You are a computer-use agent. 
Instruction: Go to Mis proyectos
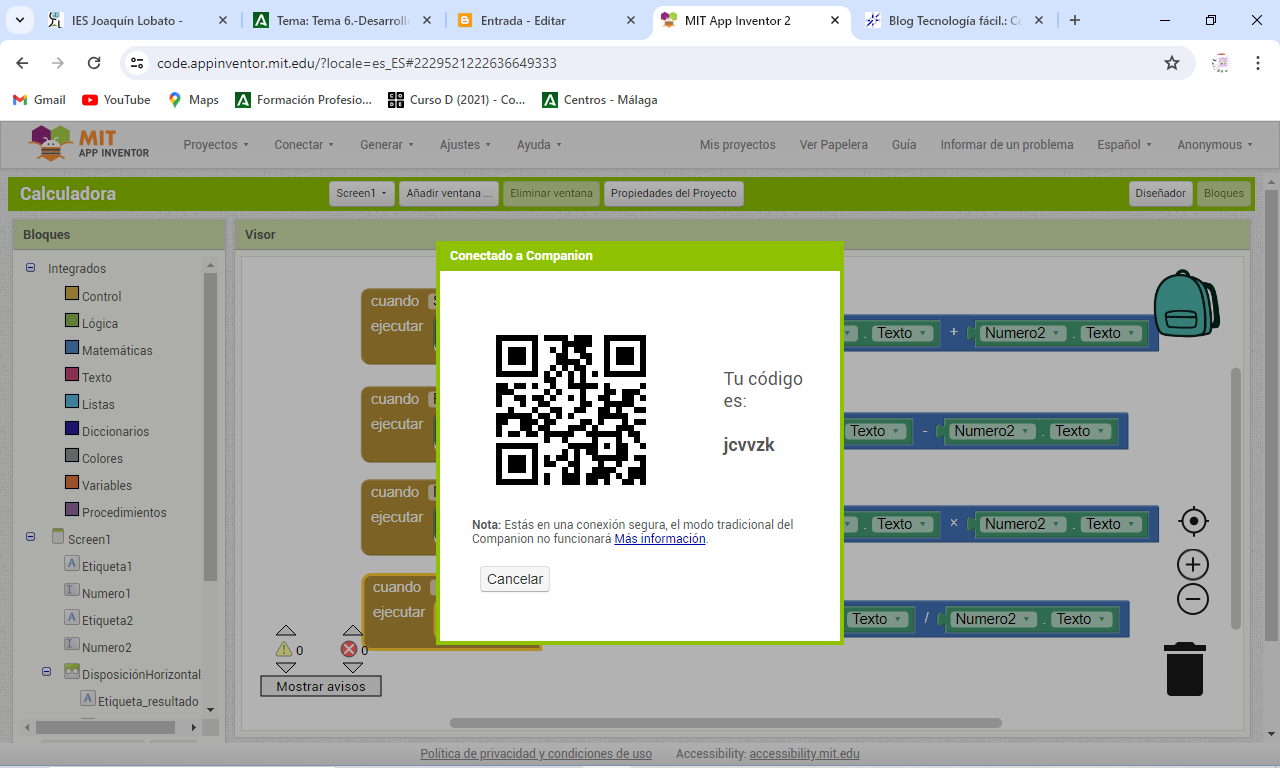point(738,144)
